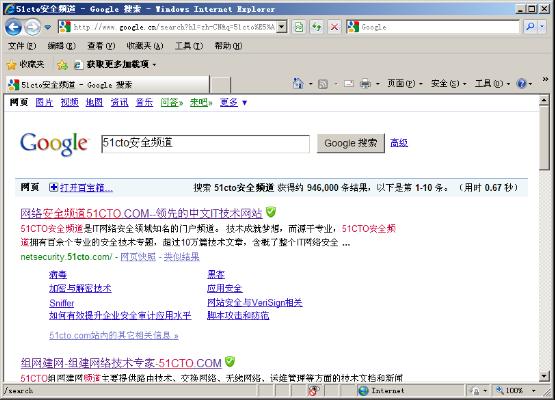The height and width of the screenshot is (400, 555).
Task: Open the Sniffer sitelink
Action: tap(62, 303)
